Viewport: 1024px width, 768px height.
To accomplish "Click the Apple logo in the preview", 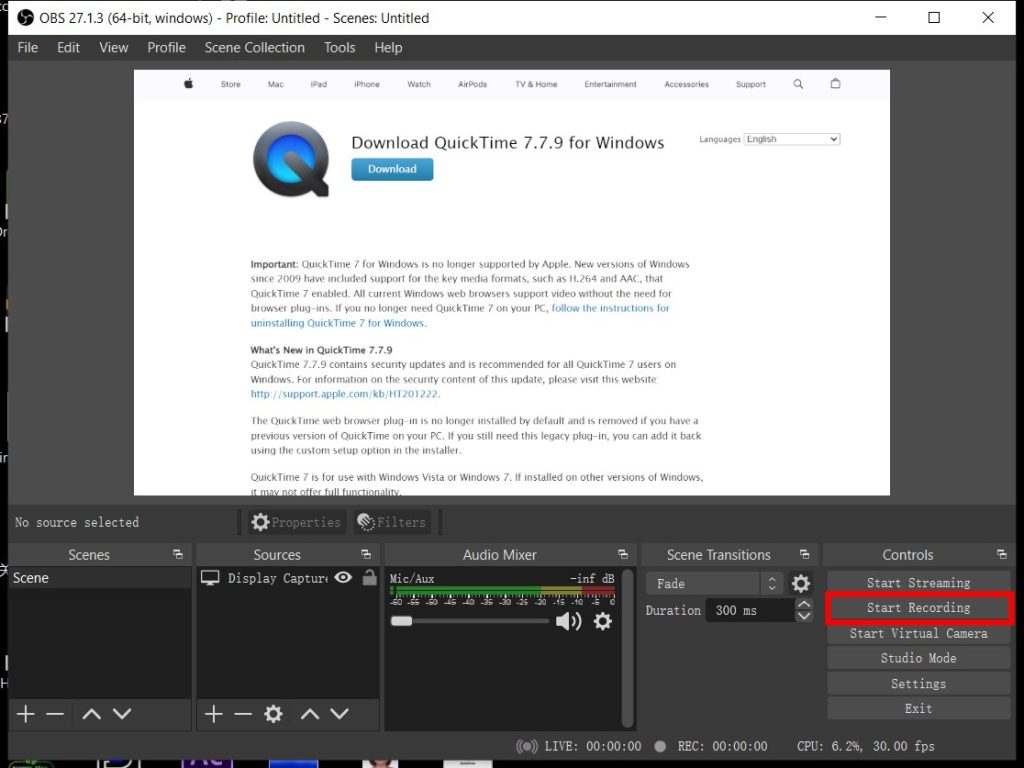I will 189,84.
